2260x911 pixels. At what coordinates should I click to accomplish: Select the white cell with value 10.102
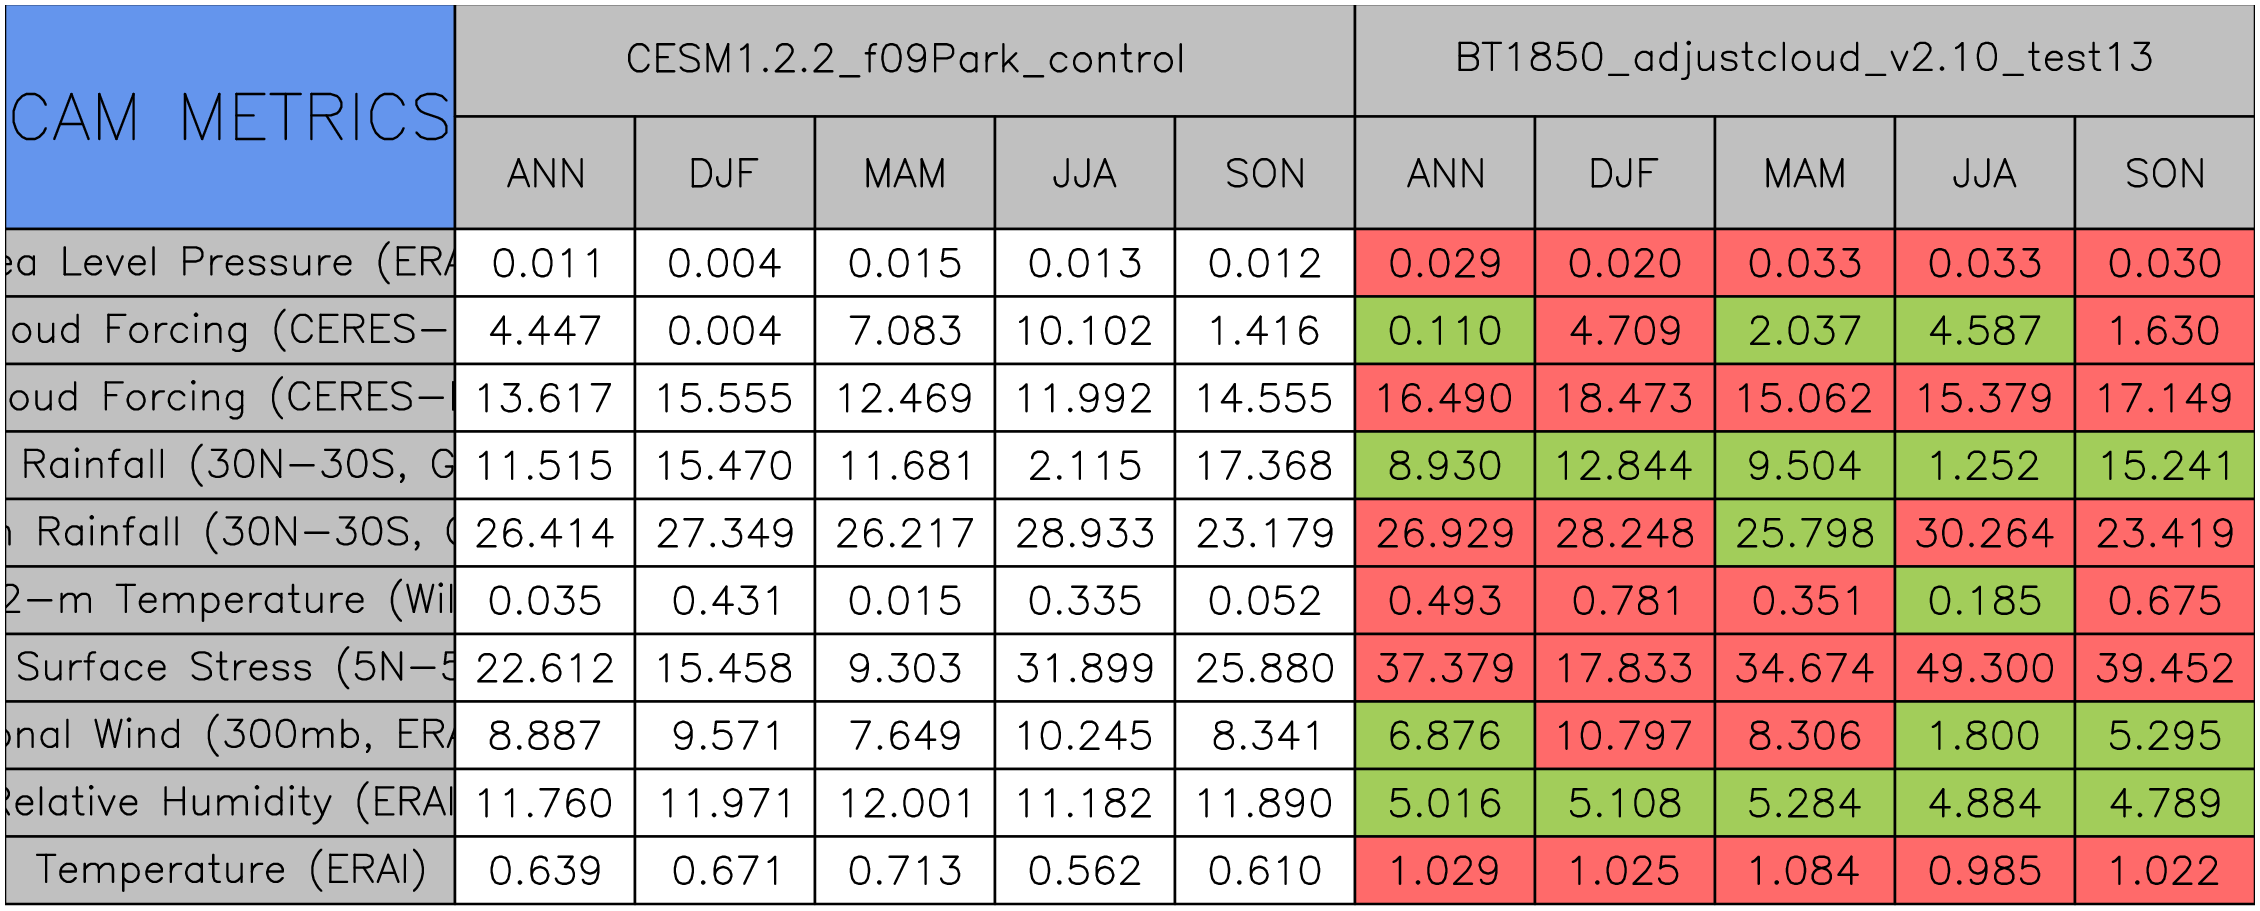click(1084, 330)
